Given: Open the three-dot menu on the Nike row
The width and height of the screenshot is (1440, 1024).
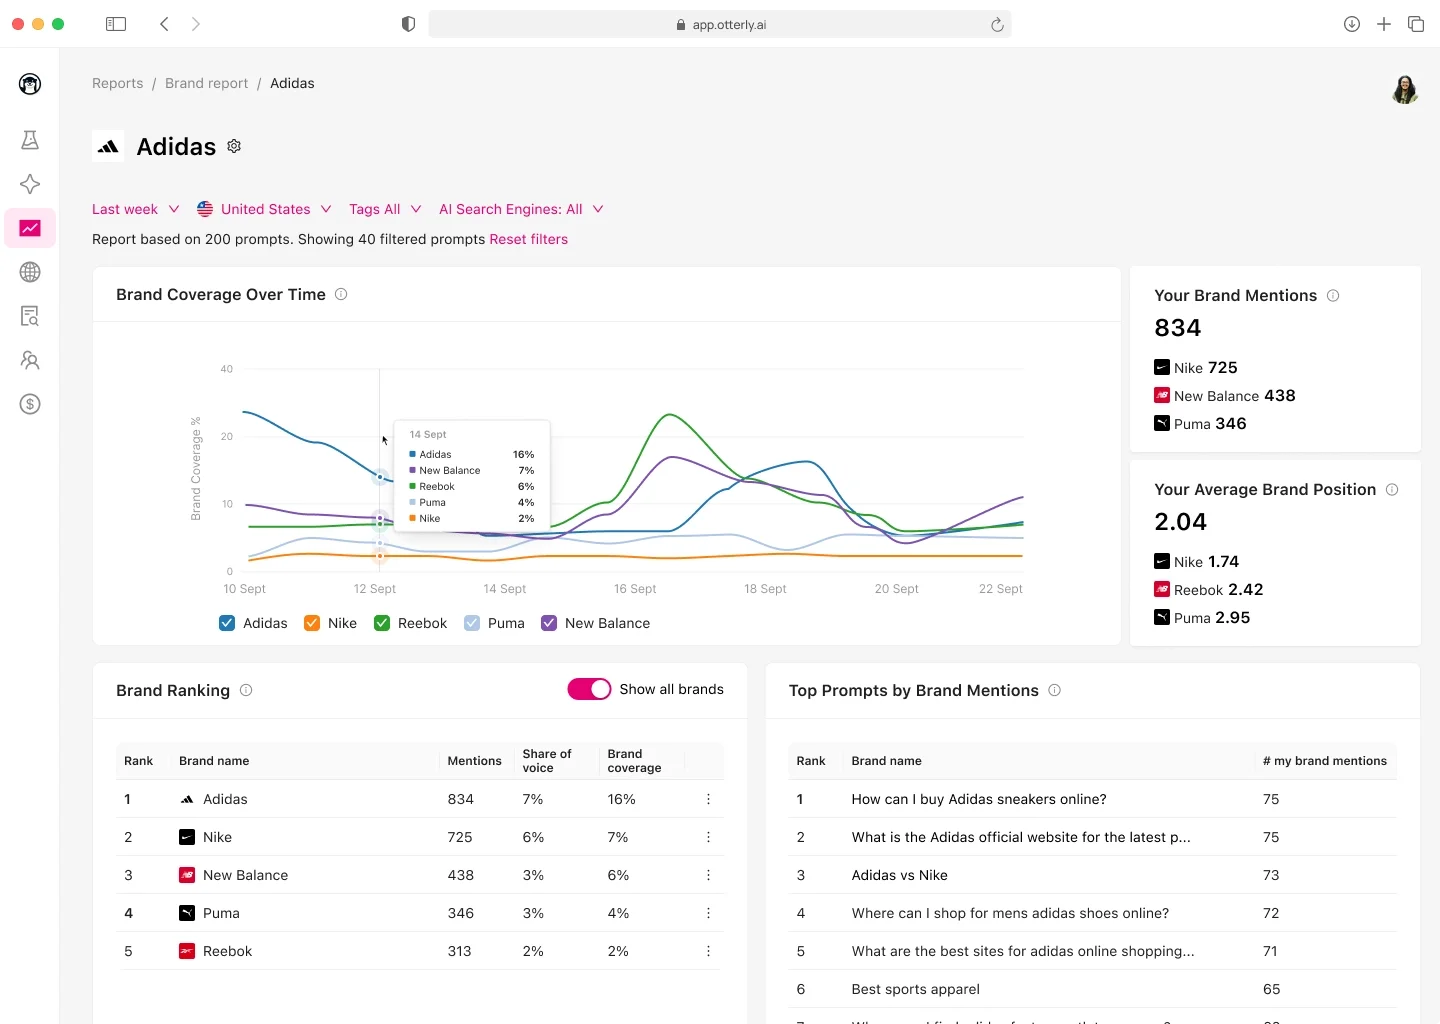Looking at the screenshot, I should pos(709,837).
